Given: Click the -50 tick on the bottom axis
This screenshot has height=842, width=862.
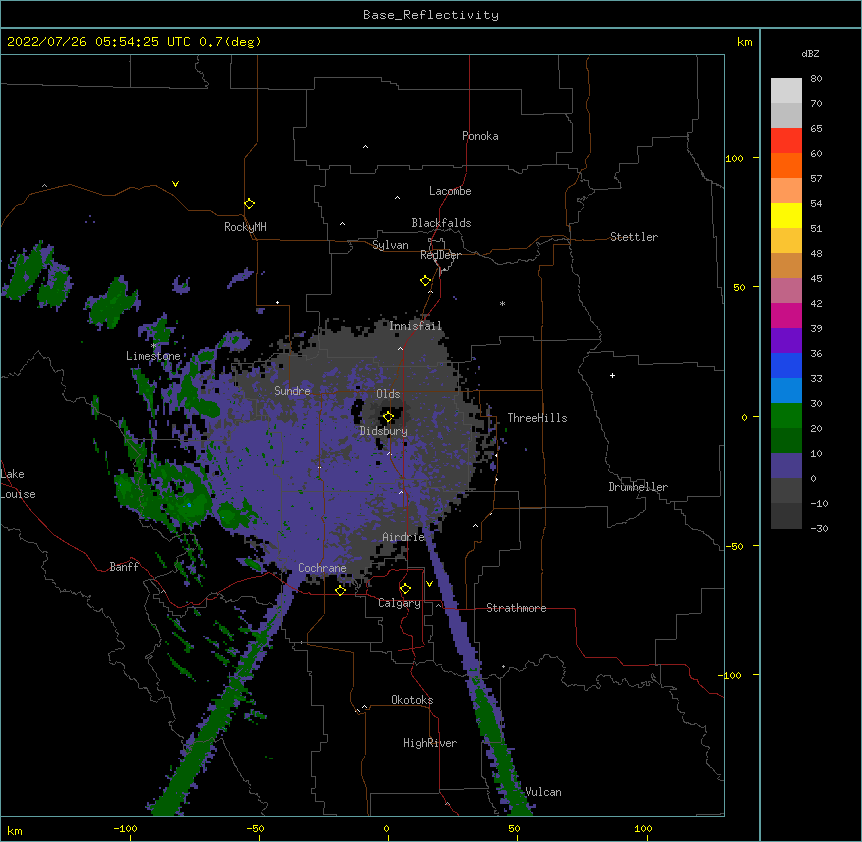Looking at the screenshot, I should (255, 828).
